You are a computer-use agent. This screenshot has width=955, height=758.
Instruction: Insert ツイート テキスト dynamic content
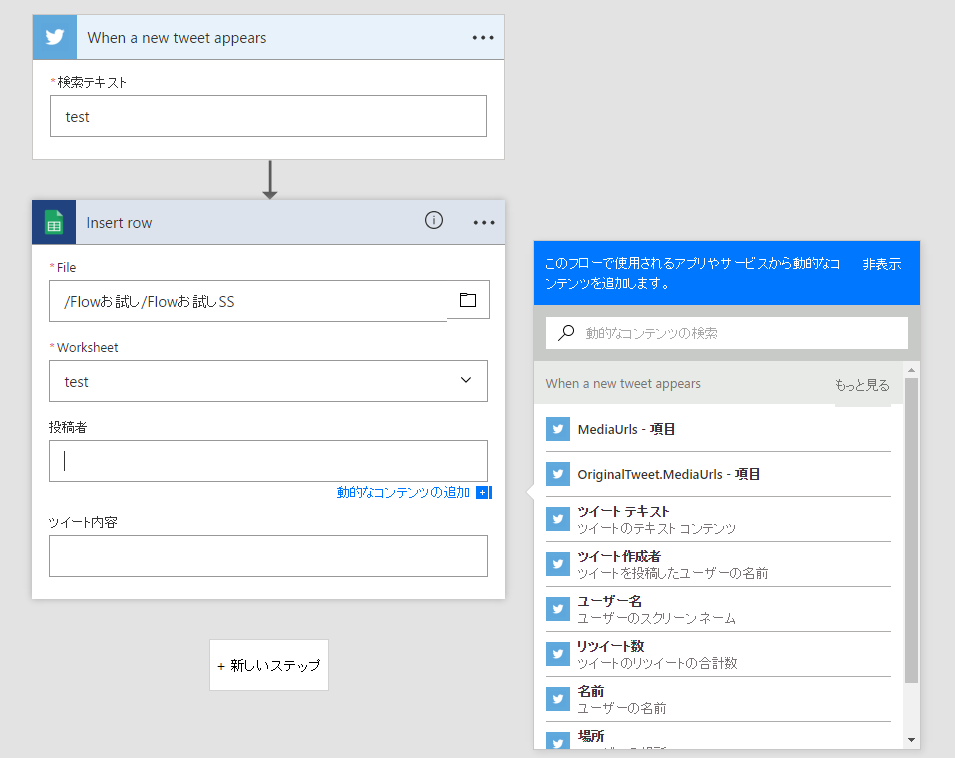tap(718, 519)
